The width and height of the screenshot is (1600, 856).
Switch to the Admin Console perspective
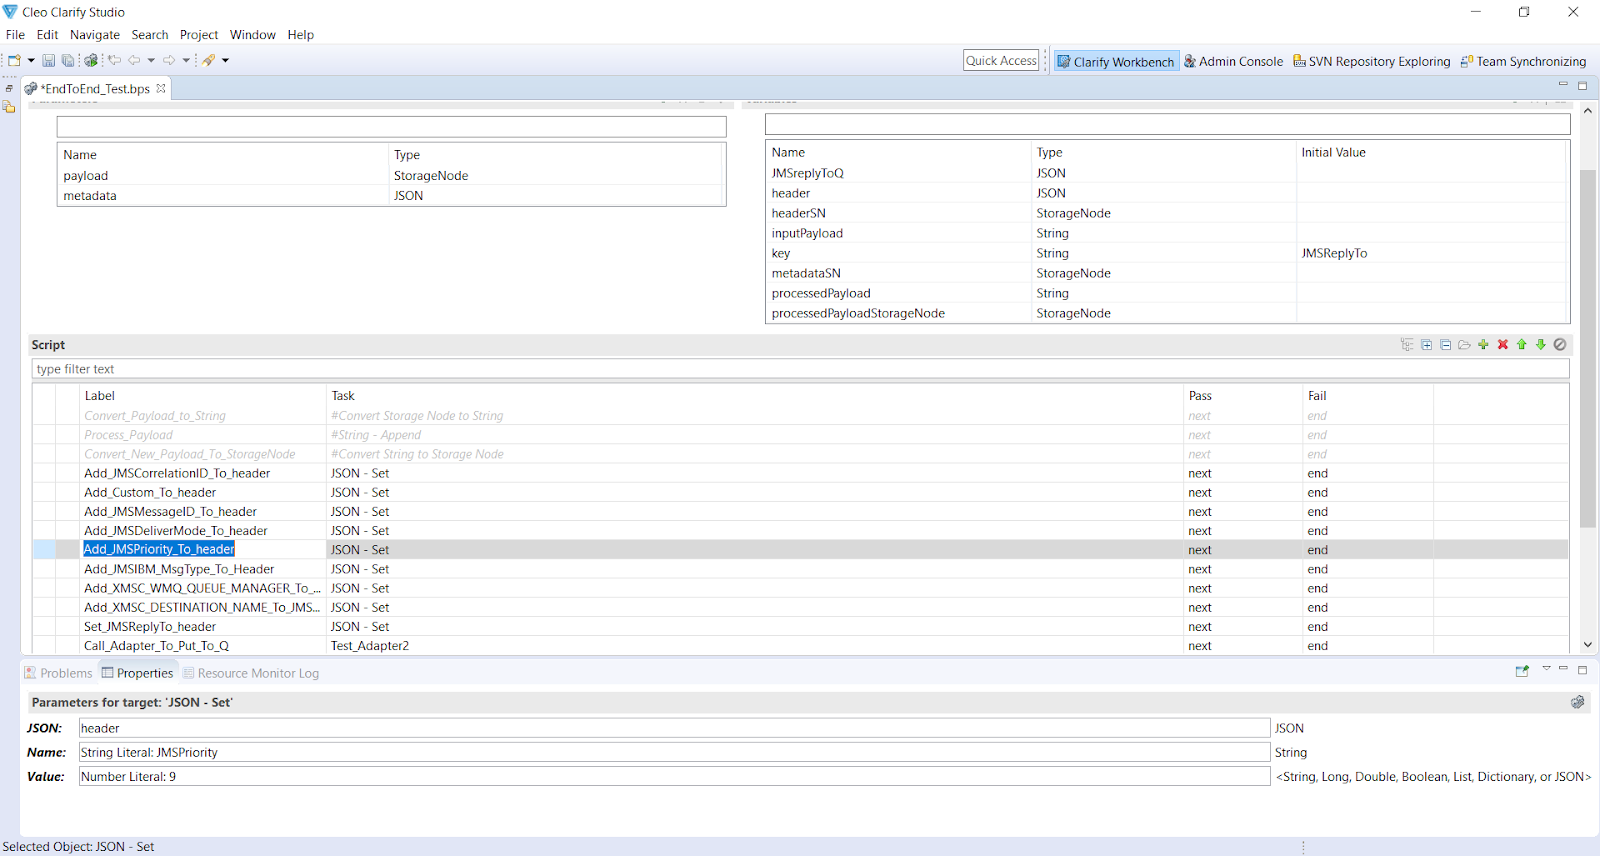pyautogui.click(x=1233, y=61)
